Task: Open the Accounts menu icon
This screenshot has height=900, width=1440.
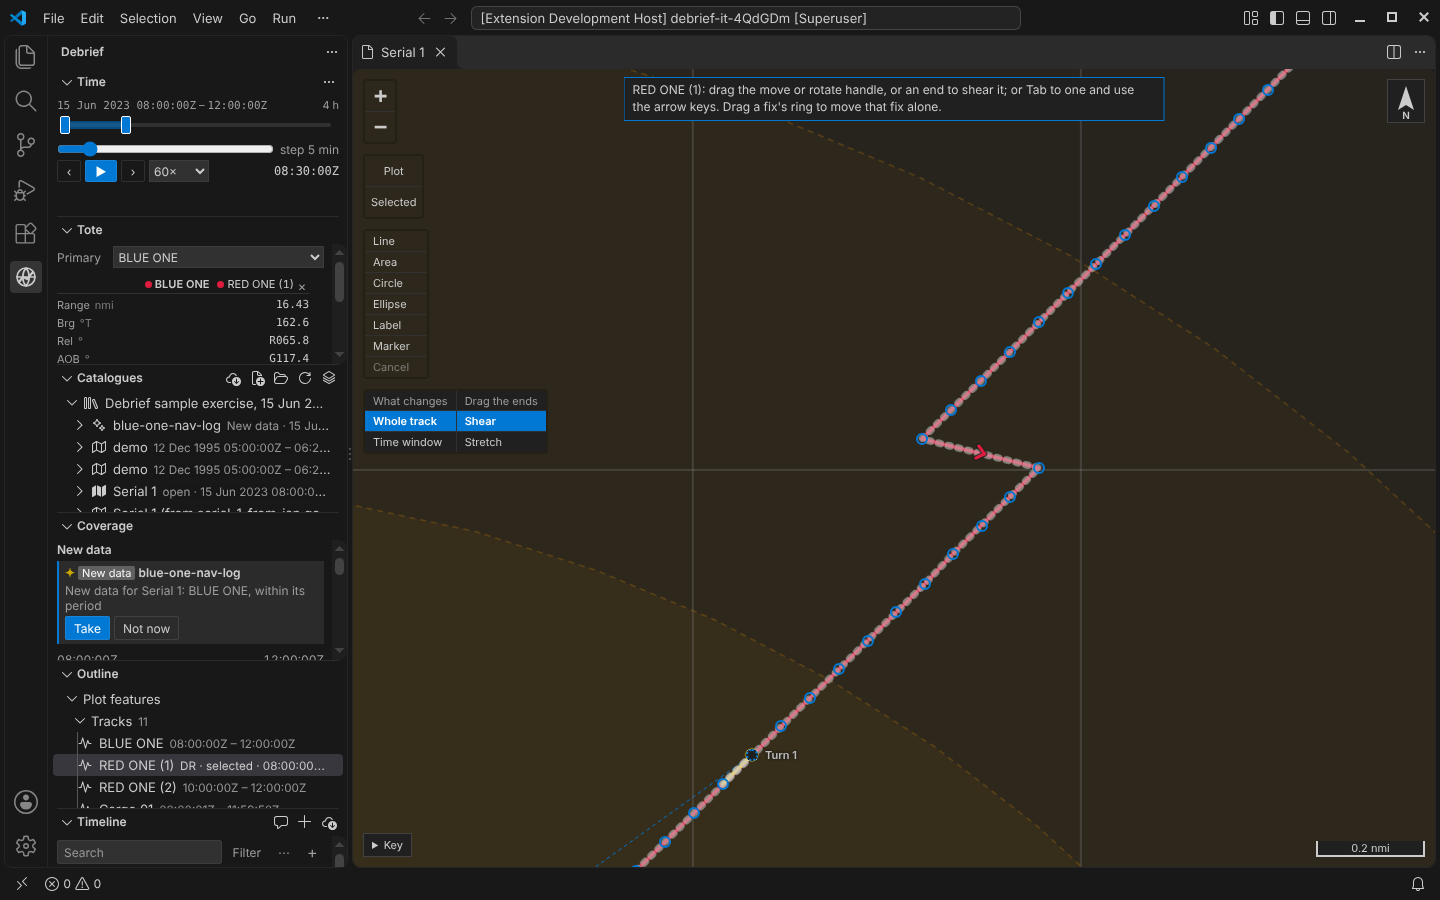Action: 26,802
